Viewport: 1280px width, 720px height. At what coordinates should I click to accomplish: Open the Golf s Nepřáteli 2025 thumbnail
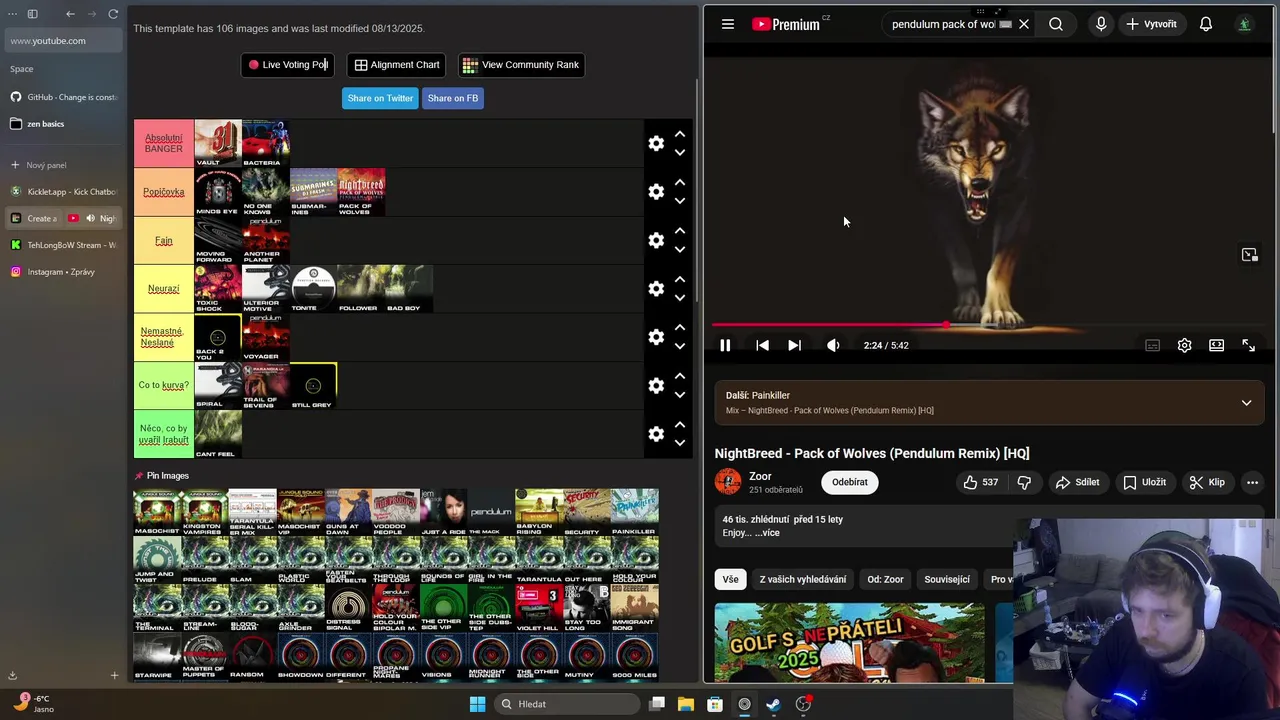pos(849,643)
